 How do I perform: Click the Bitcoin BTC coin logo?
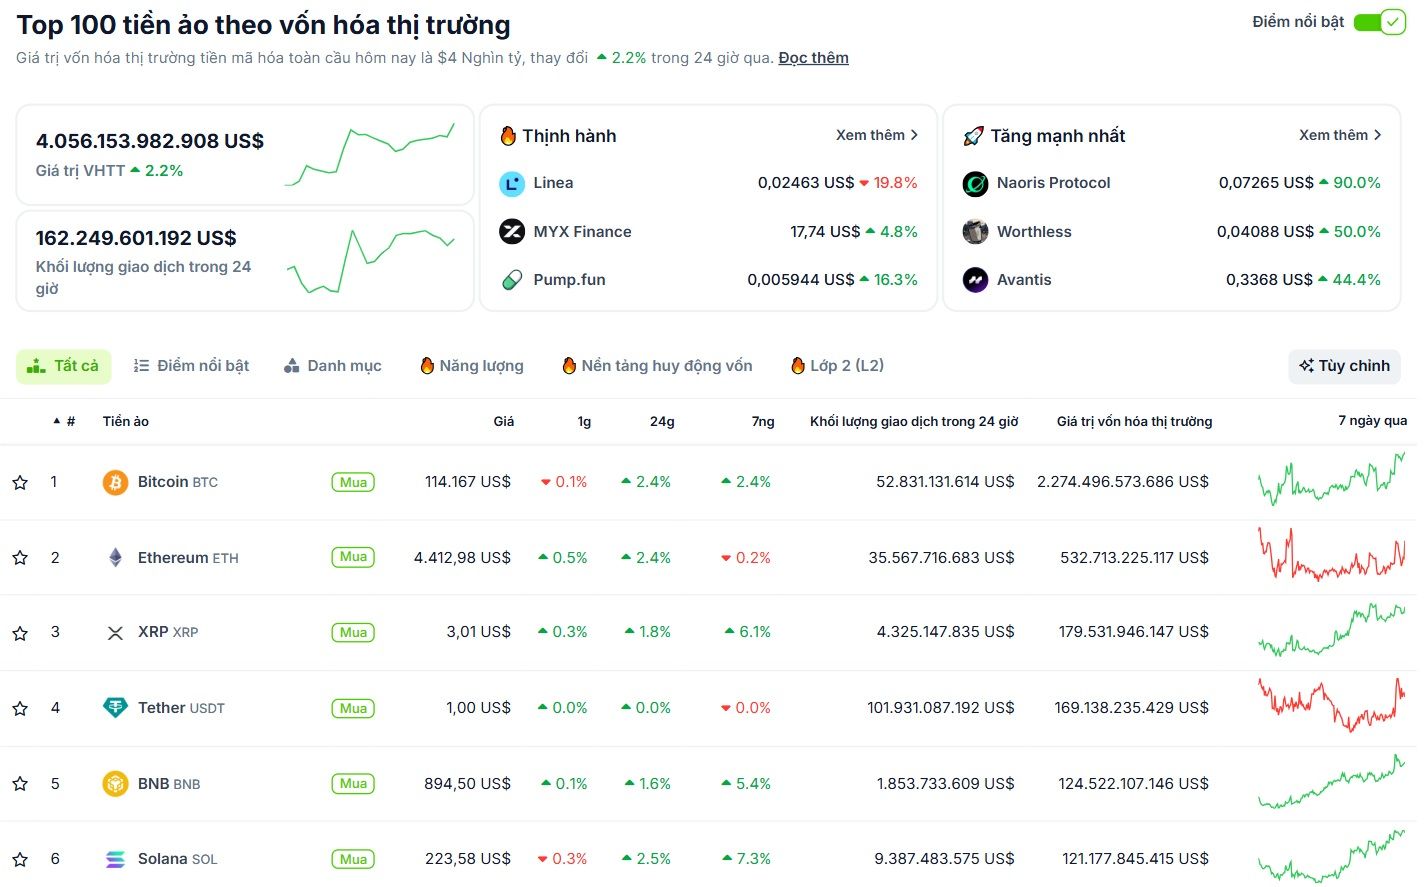coord(115,481)
